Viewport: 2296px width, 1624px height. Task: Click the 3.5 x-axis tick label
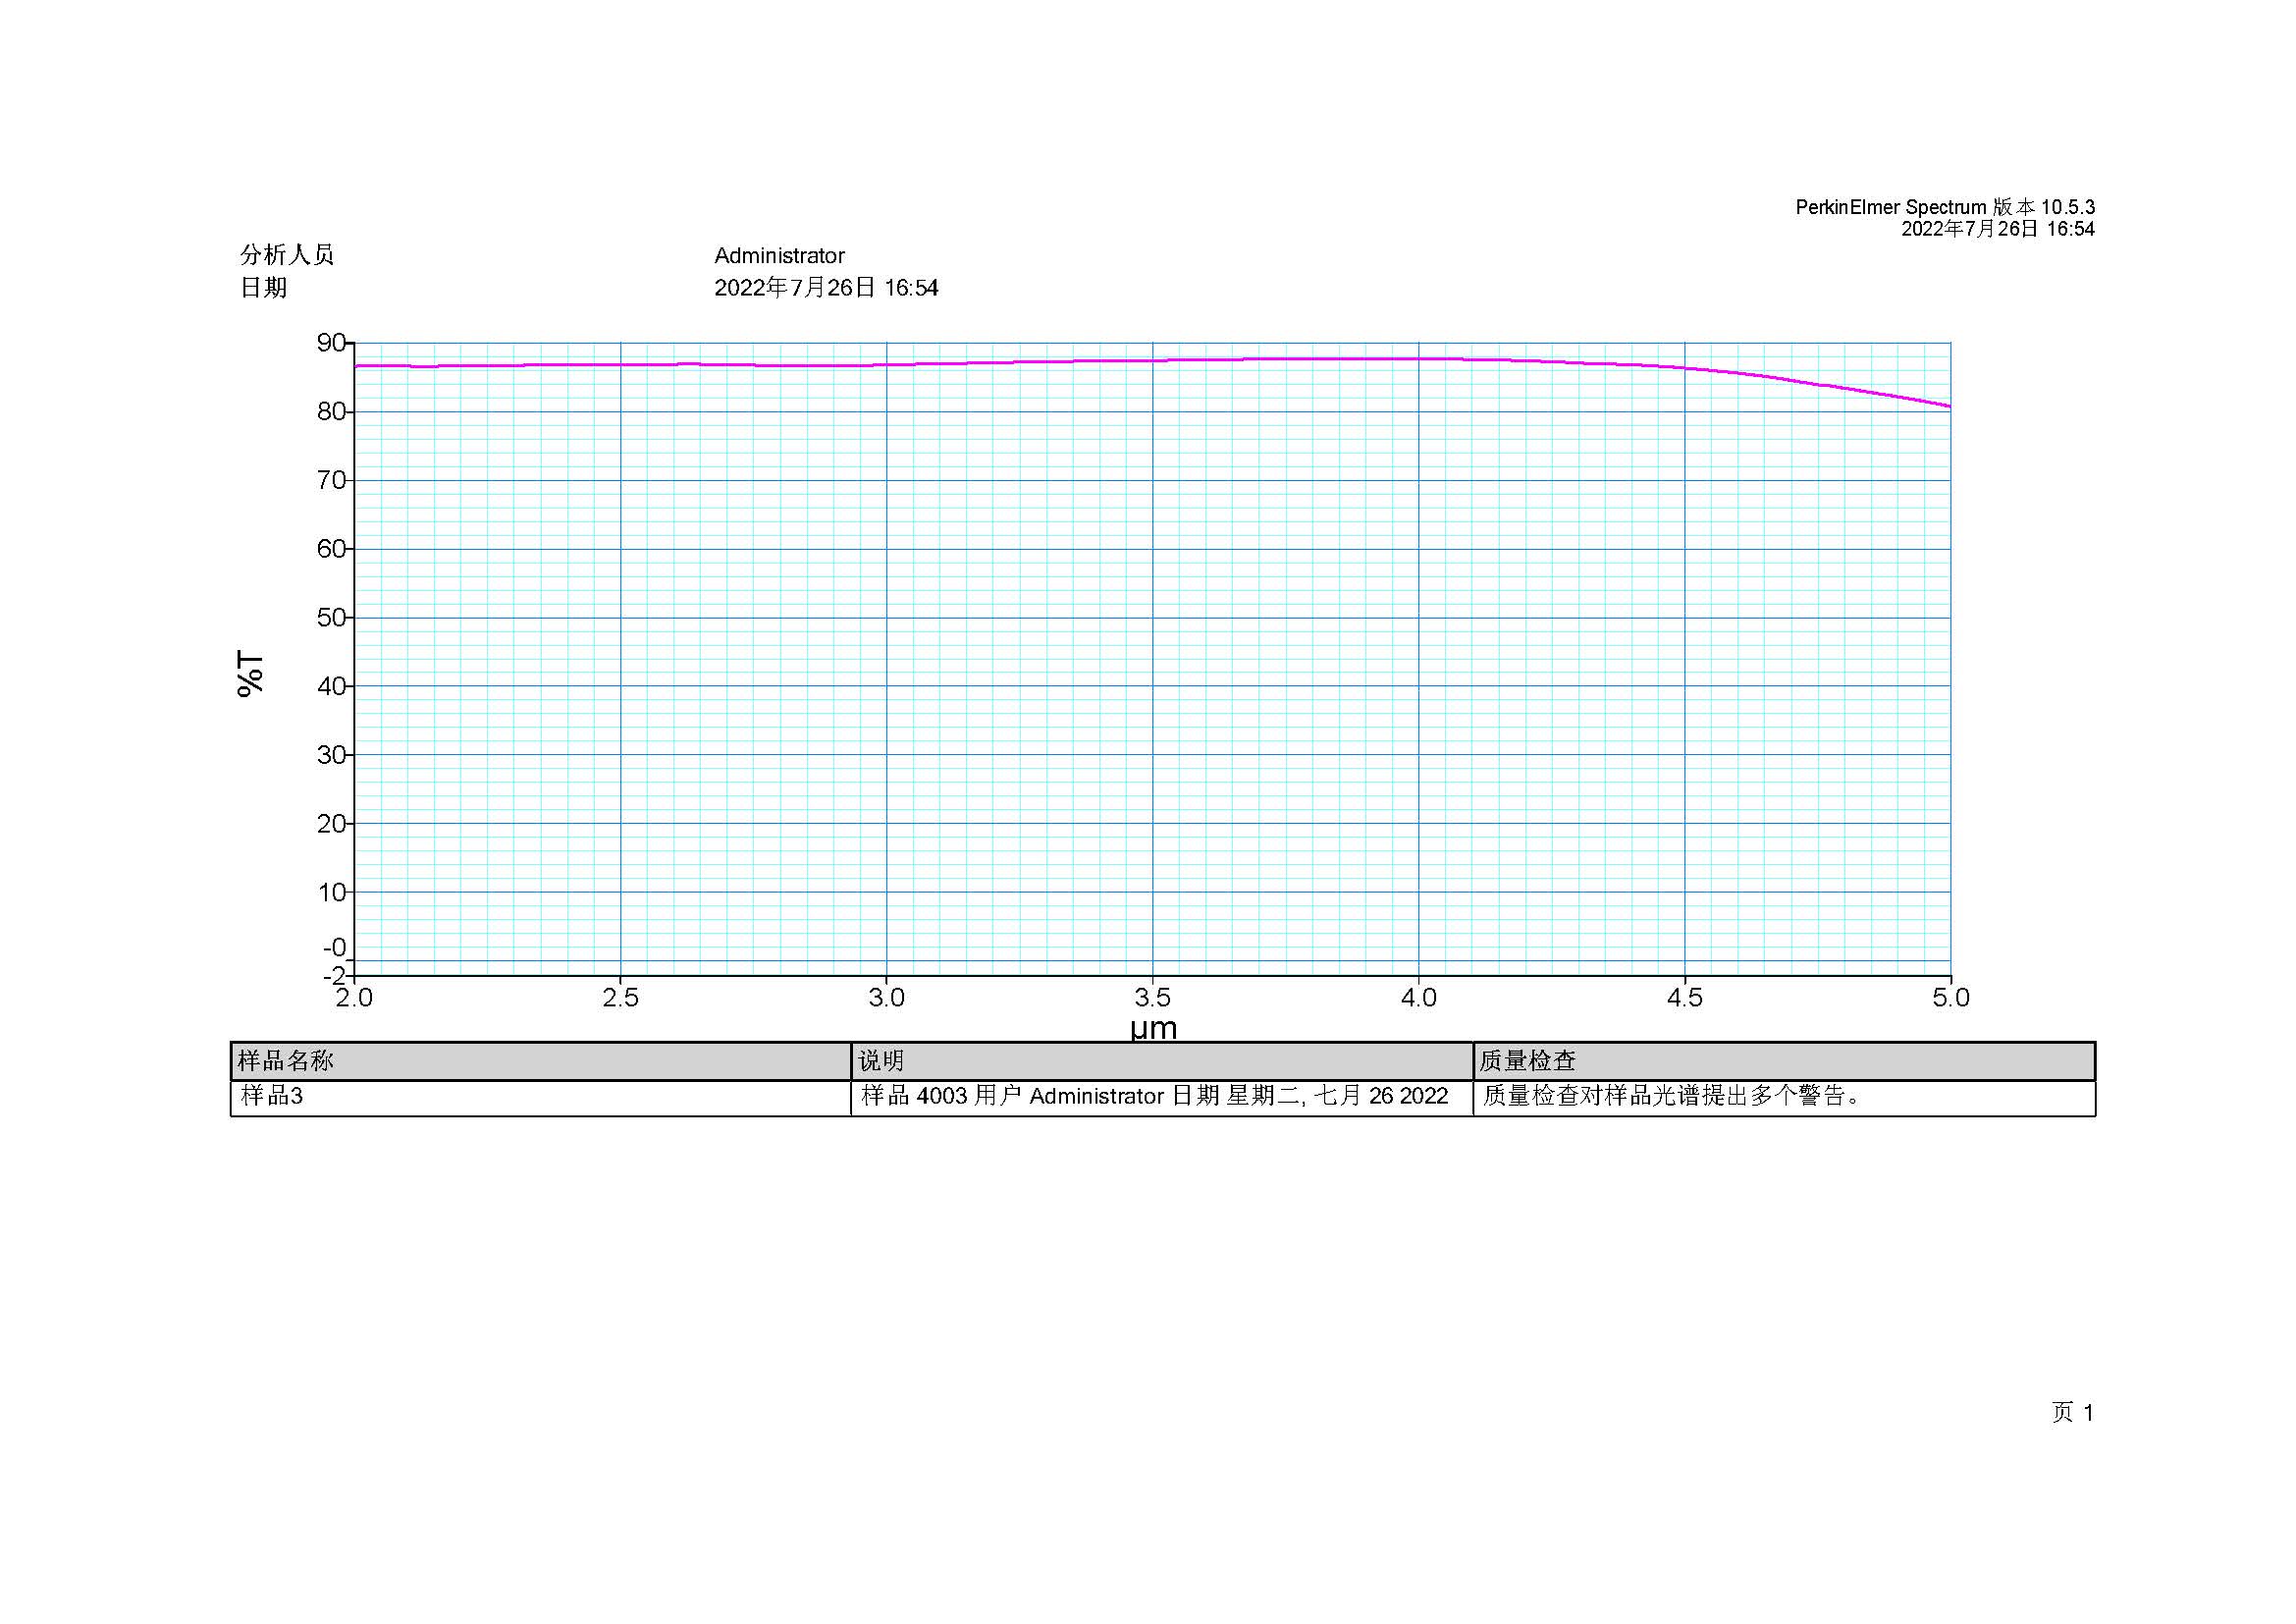click(1152, 997)
